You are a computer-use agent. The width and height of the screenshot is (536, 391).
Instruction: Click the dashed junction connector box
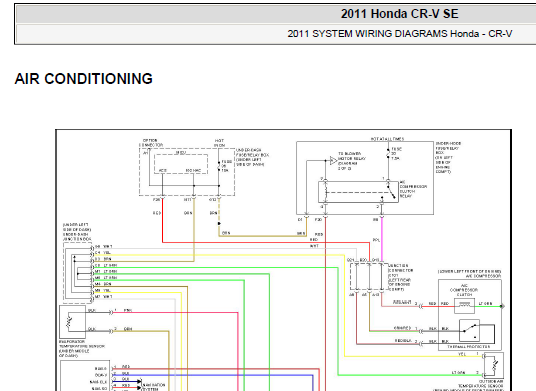coord(369,277)
